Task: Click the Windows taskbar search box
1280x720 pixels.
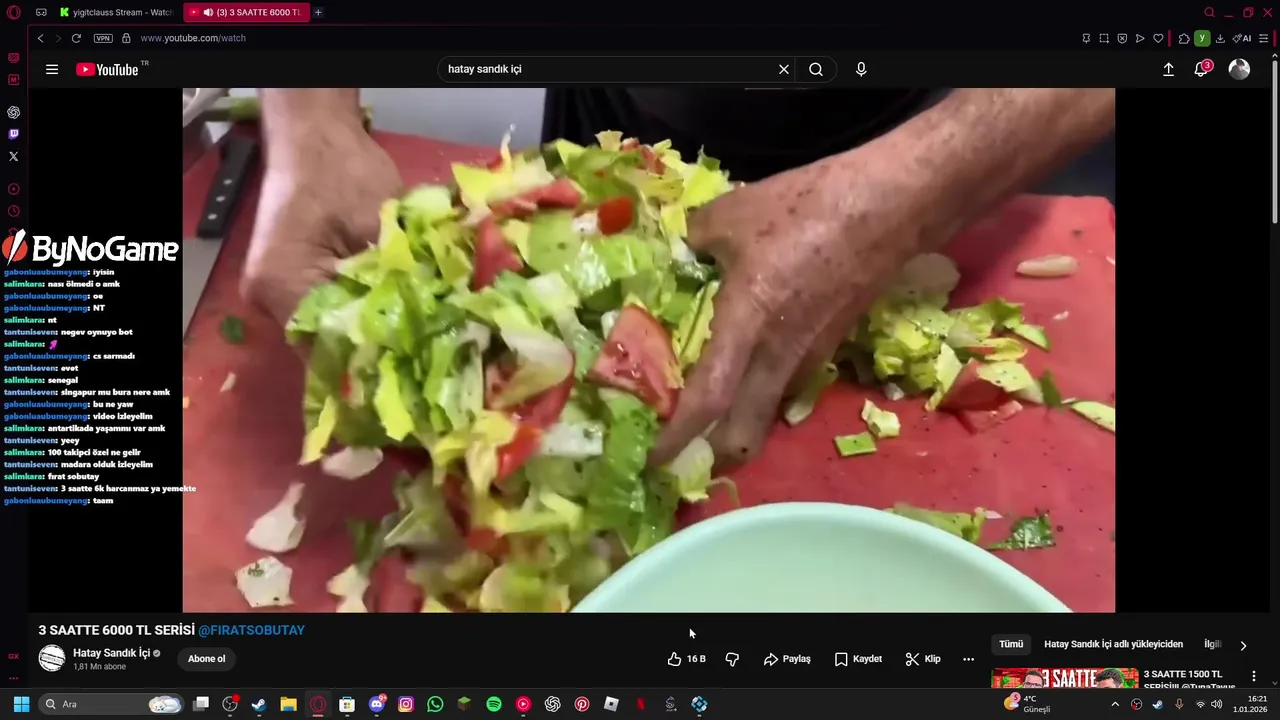Action: pyautogui.click(x=112, y=704)
